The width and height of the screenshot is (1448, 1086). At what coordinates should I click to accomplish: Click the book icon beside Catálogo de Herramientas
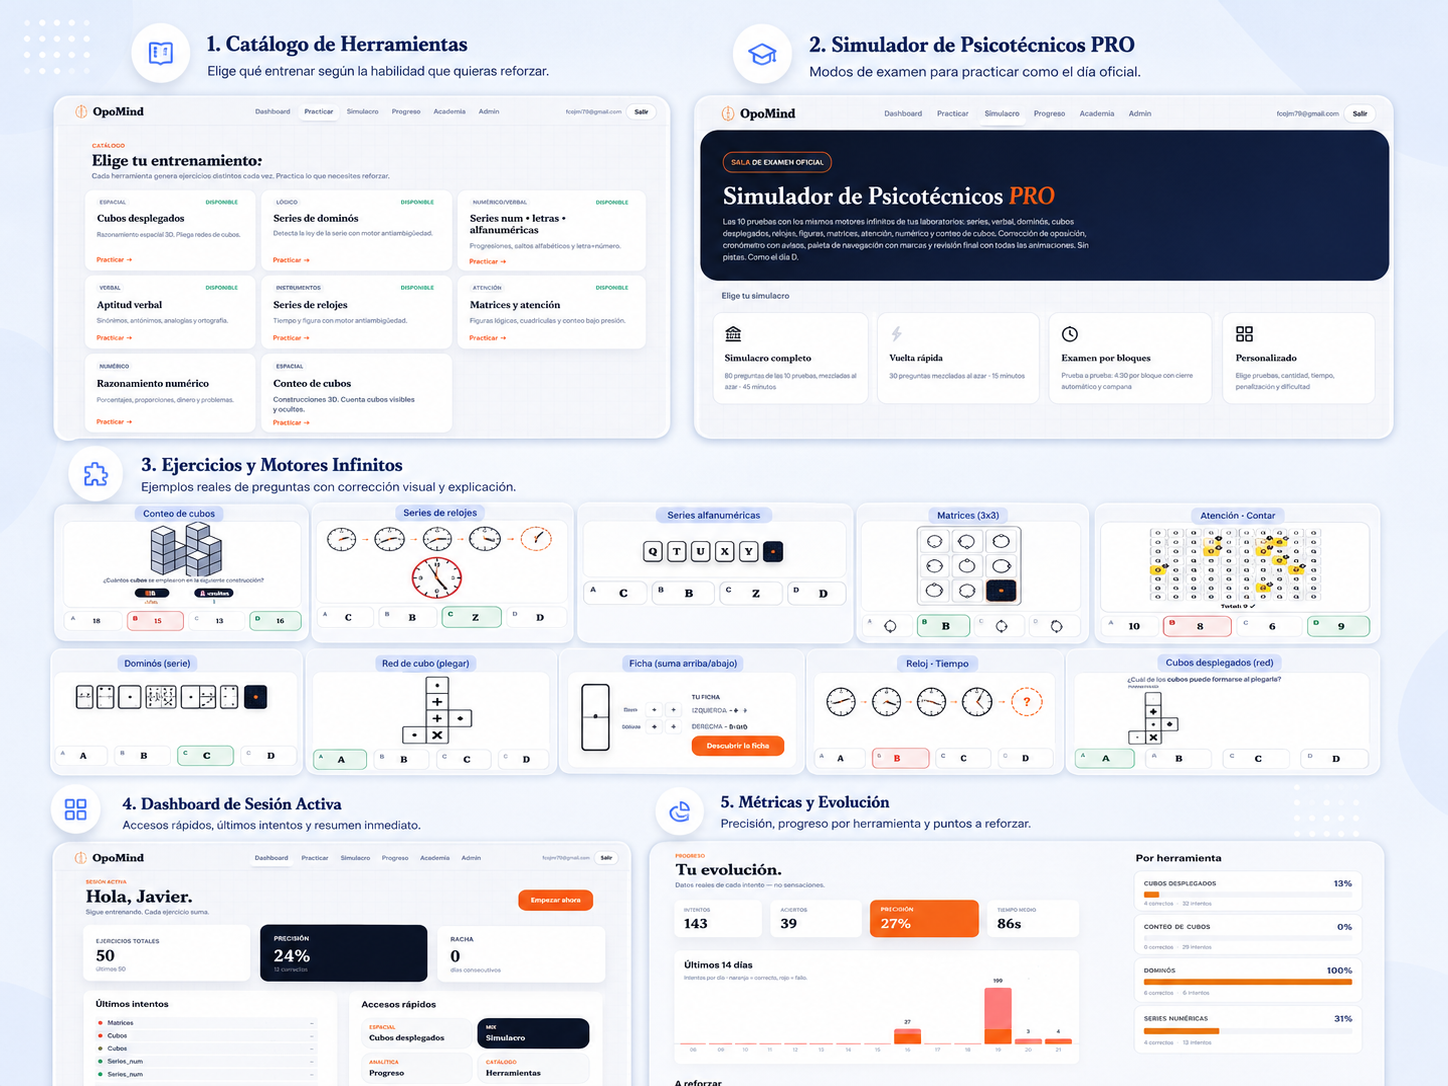160,53
